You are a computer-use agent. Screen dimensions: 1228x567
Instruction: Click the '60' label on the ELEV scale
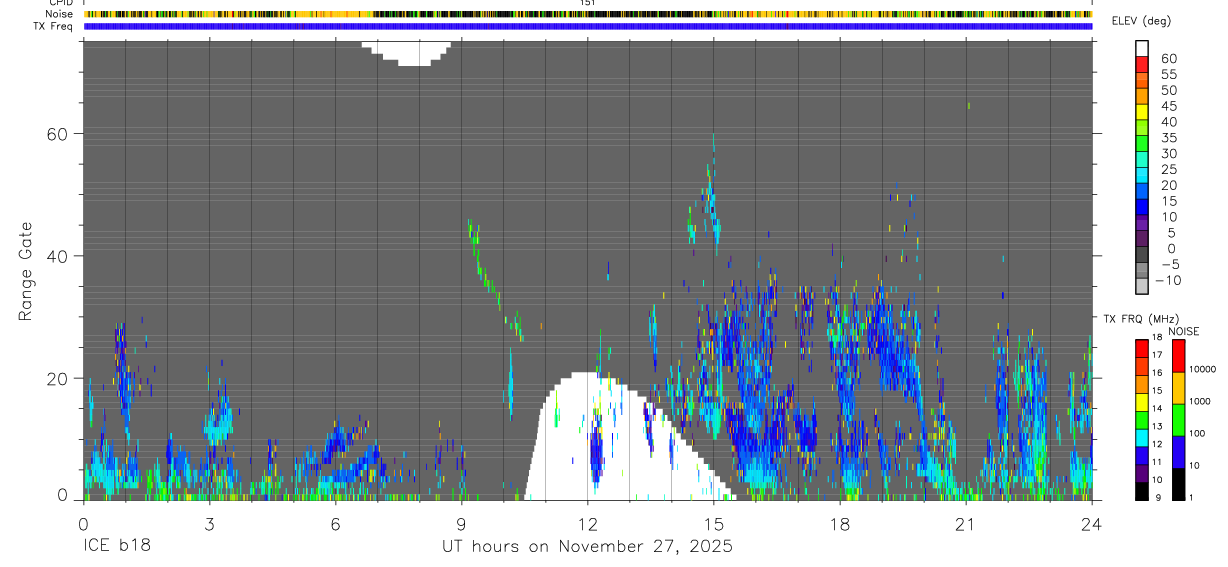click(x=1167, y=58)
